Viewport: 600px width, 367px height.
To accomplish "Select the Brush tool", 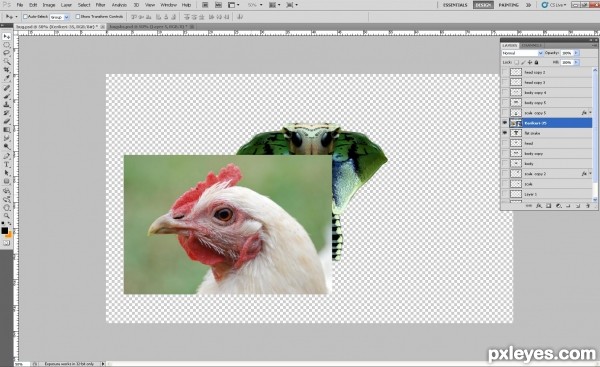I will [7, 96].
